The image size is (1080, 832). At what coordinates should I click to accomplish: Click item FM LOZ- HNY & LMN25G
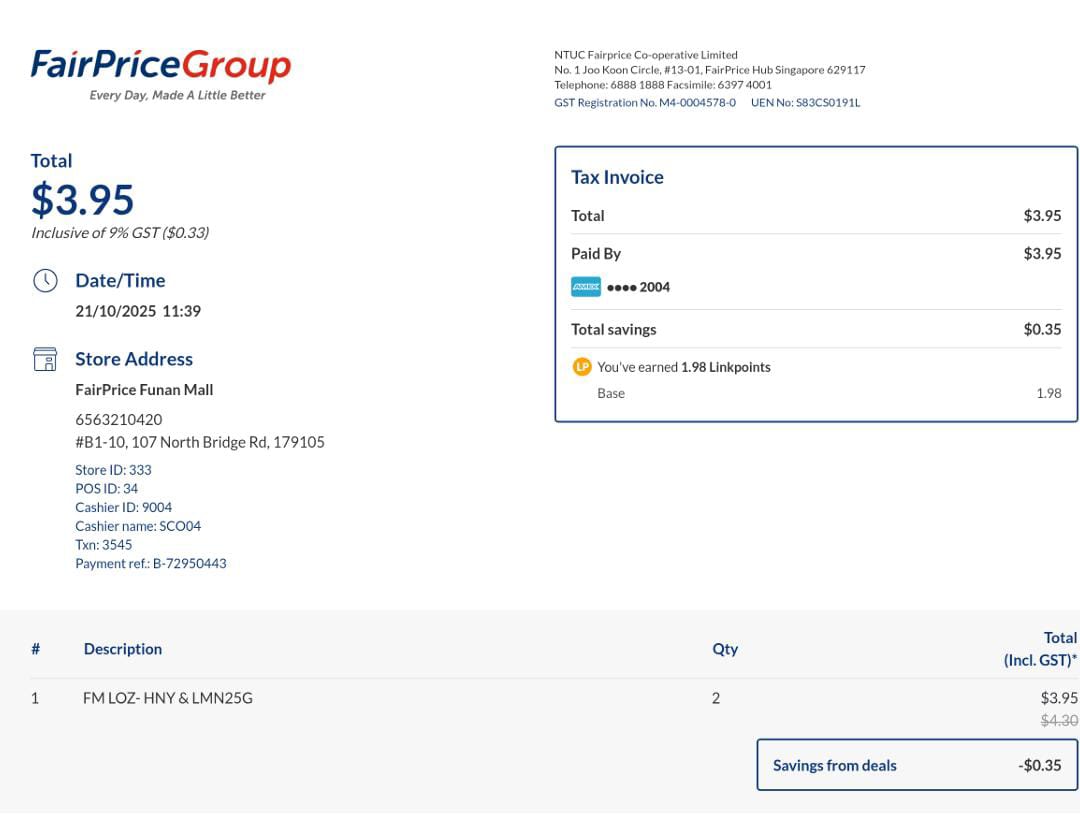click(167, 698)
